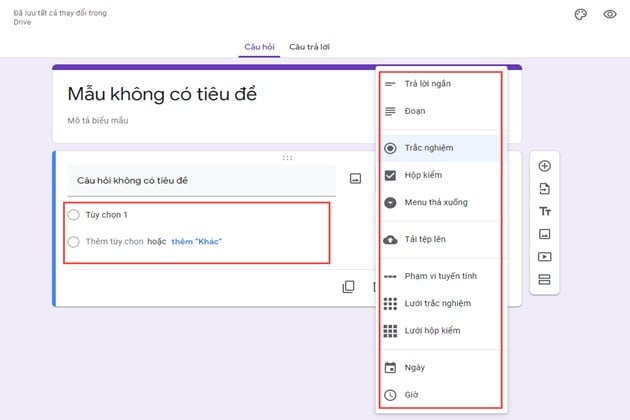This screenshot has height=420, width=630.
Task: Add title and description with the Tt icon
Action: coord(544,211)
